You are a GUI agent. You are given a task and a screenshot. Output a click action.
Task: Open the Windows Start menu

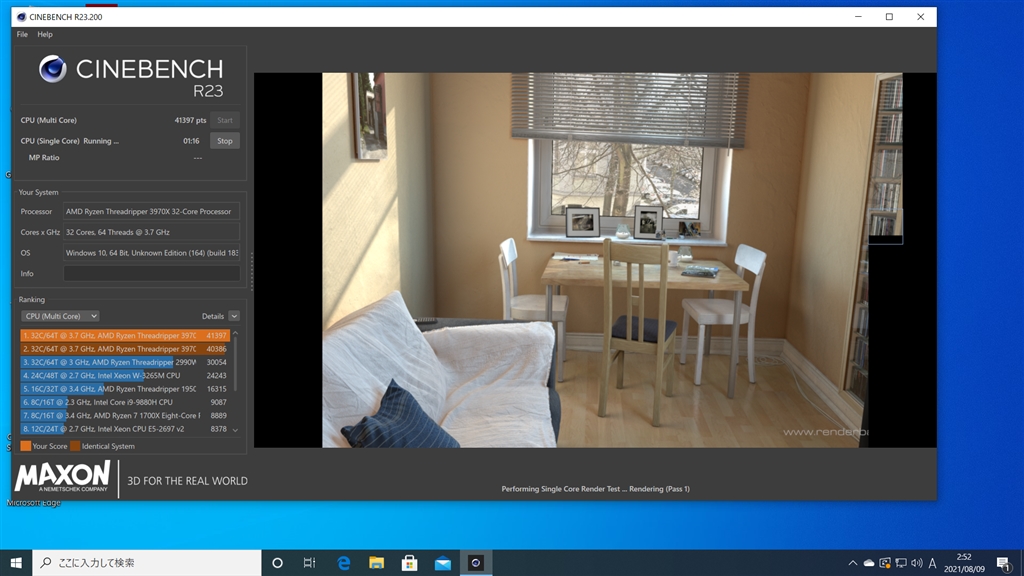[16, 562]
